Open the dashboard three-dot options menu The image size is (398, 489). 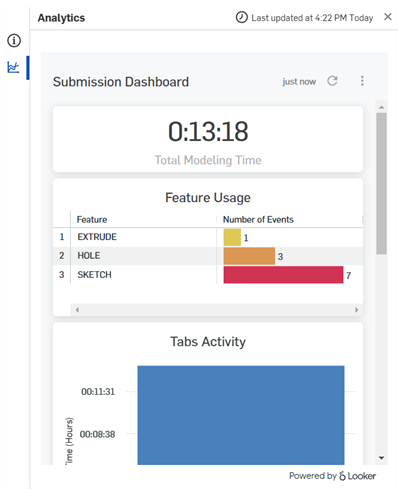tap(362, 81)
